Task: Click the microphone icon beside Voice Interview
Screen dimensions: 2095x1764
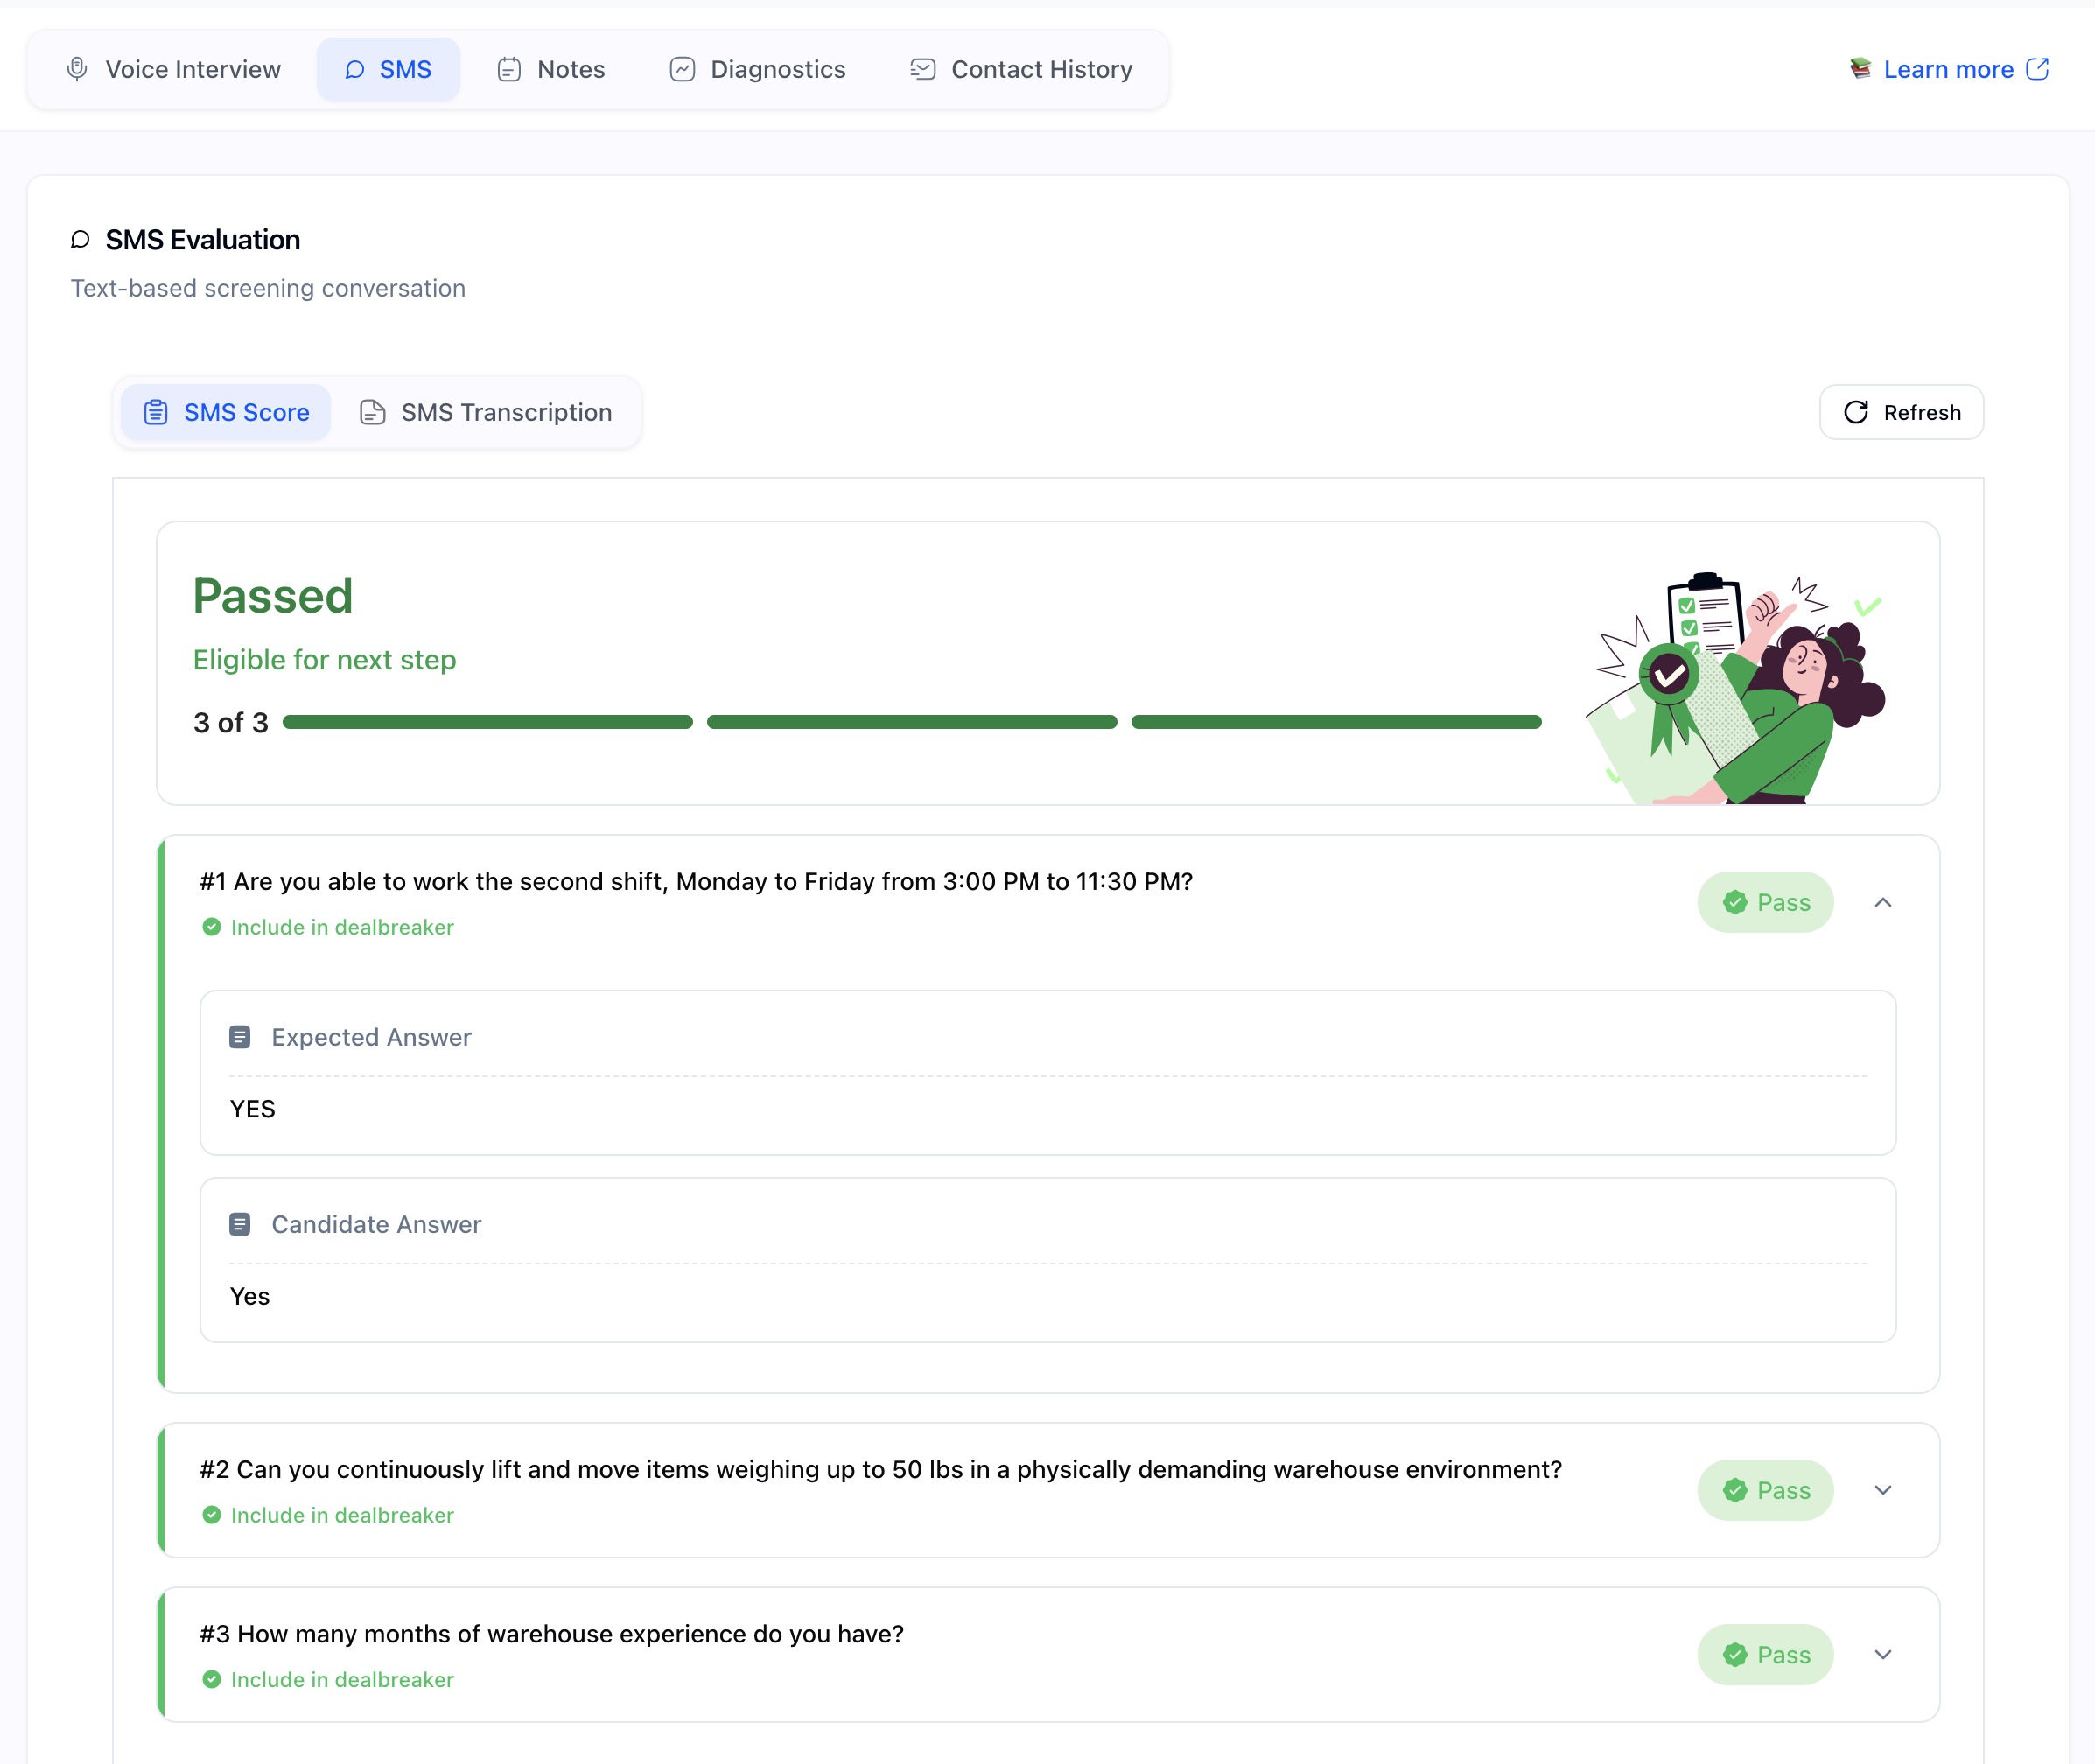Action: [77, 69]
